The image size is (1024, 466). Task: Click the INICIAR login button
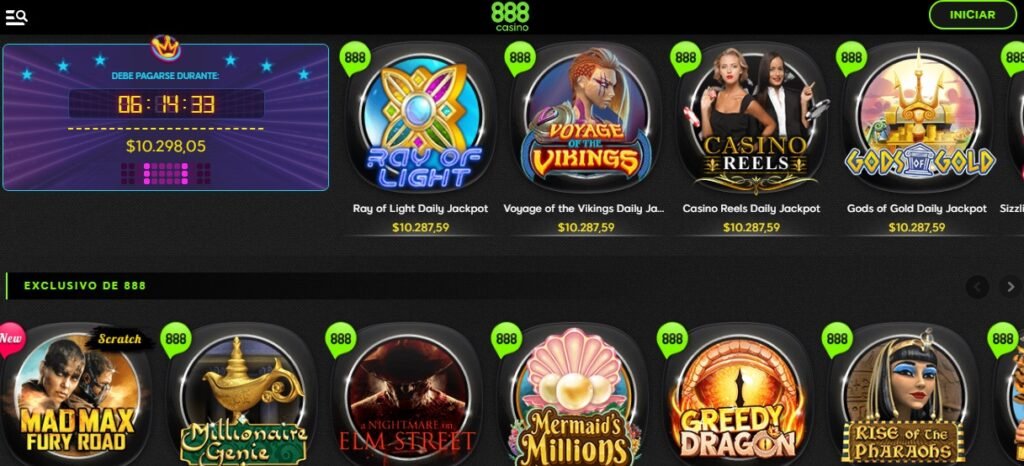972,15
